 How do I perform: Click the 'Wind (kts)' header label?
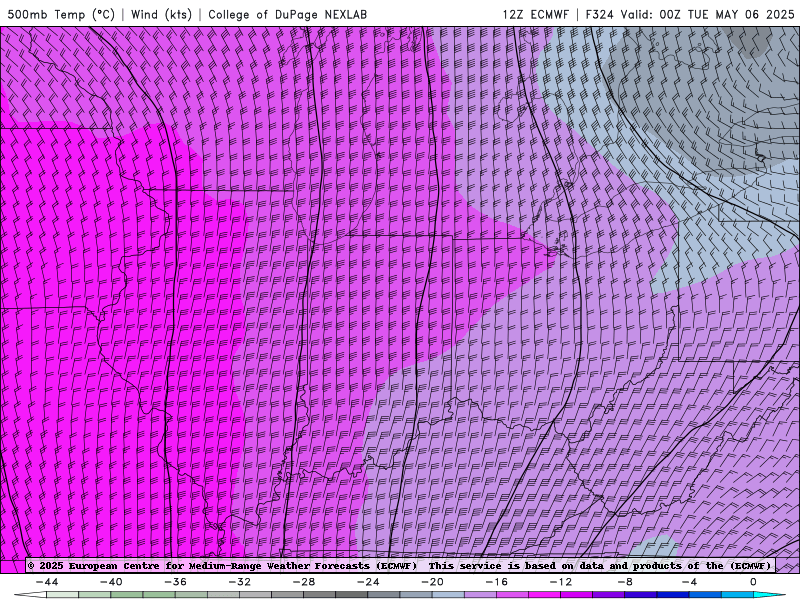(x=161, y=14)
